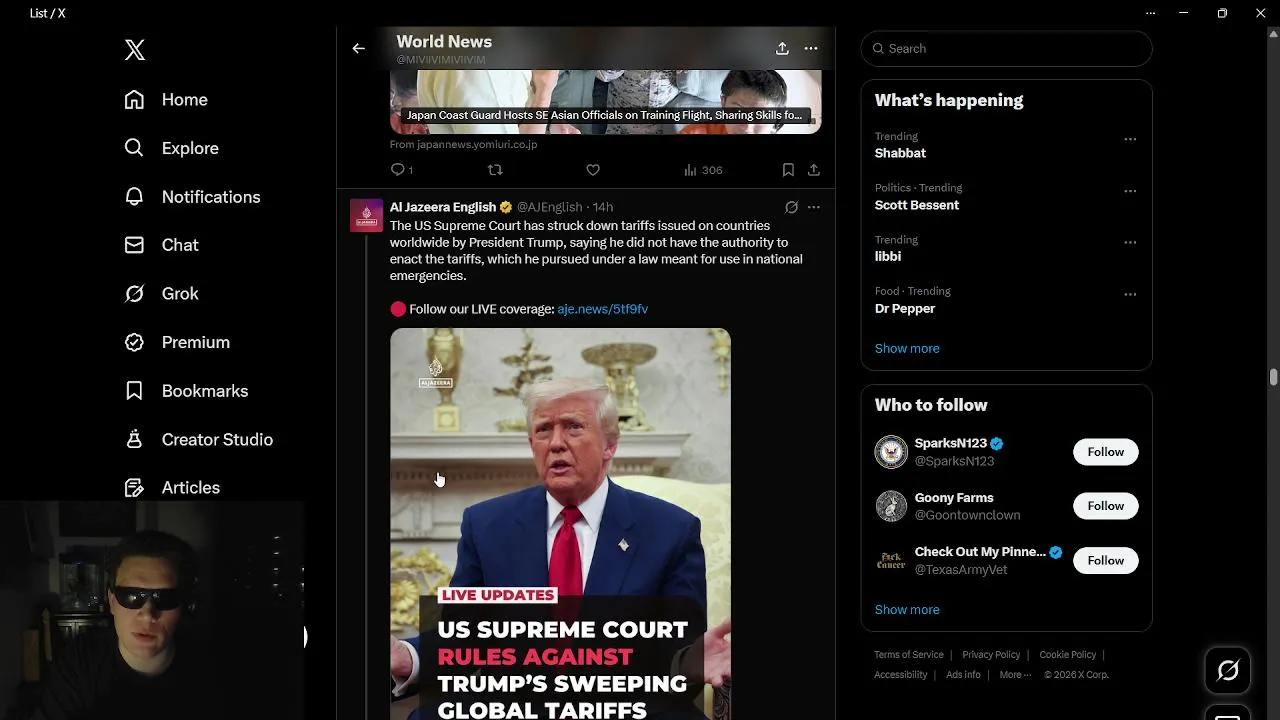Show more trending topics
1280x720 pixels.
click(x=907, y=348)
